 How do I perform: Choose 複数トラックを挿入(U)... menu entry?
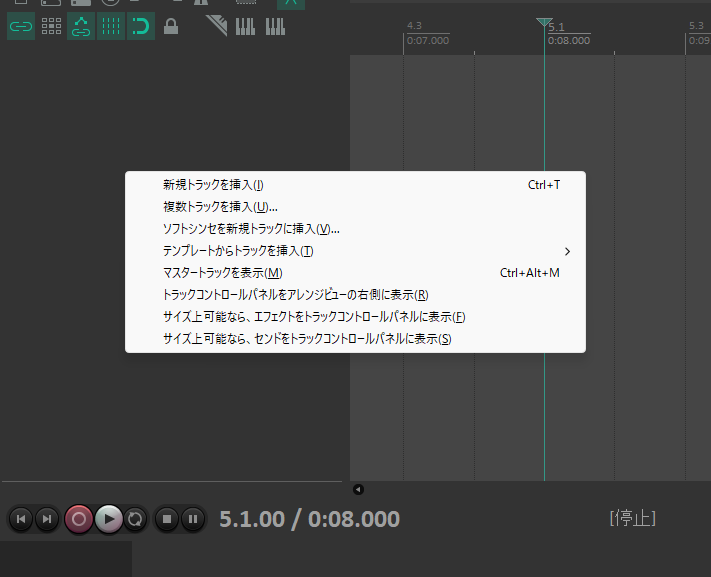[x=355, y=207]
